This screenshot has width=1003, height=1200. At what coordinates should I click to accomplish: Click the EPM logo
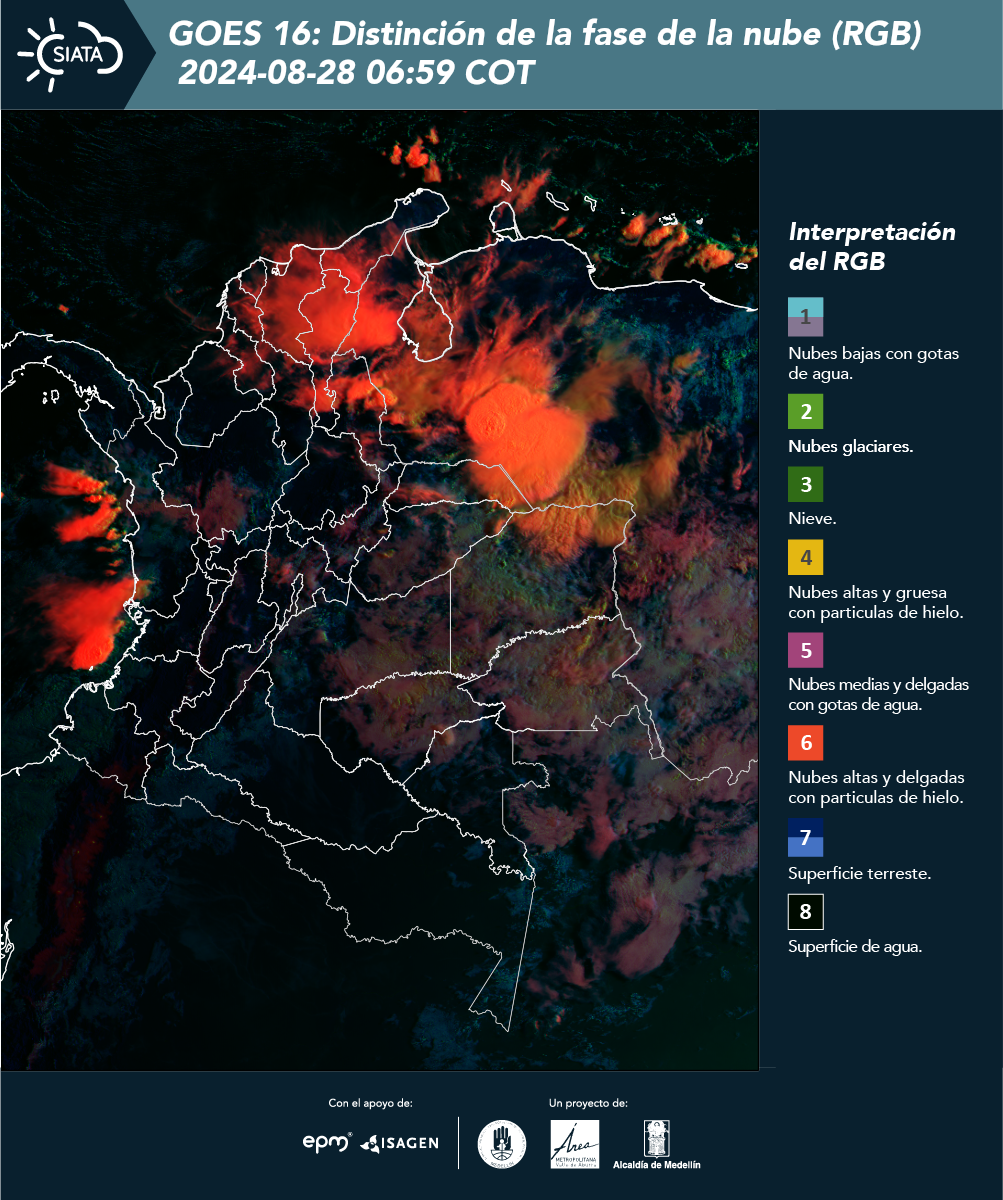coord(327,1142)
